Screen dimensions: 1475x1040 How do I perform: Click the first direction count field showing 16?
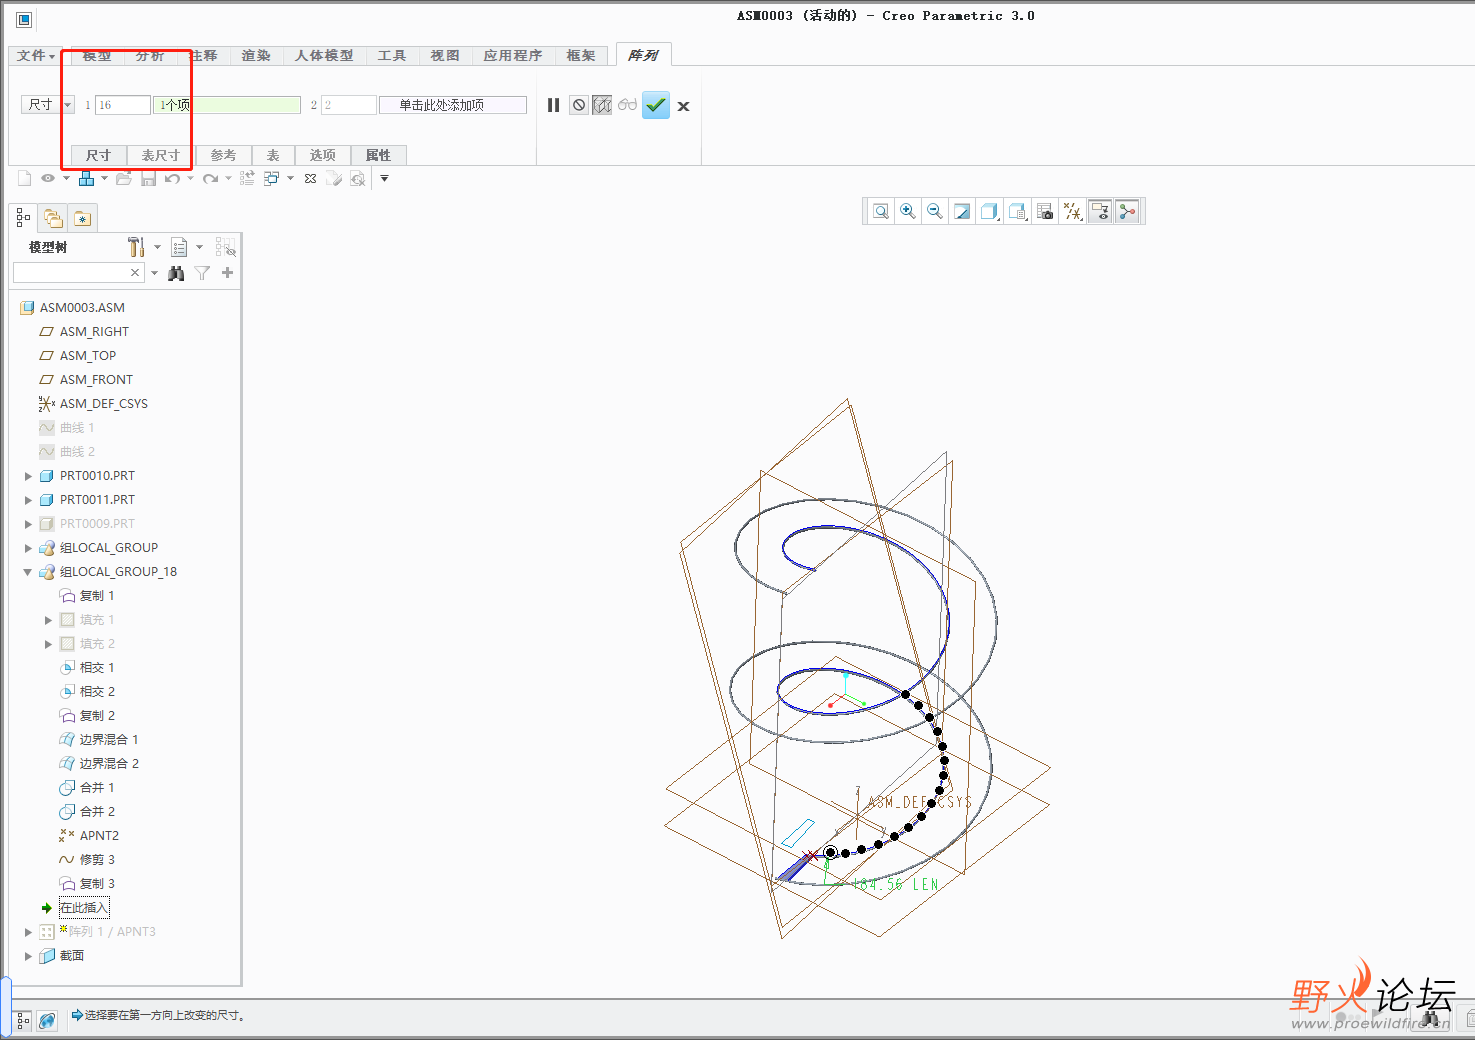click(x=122, y=105)
